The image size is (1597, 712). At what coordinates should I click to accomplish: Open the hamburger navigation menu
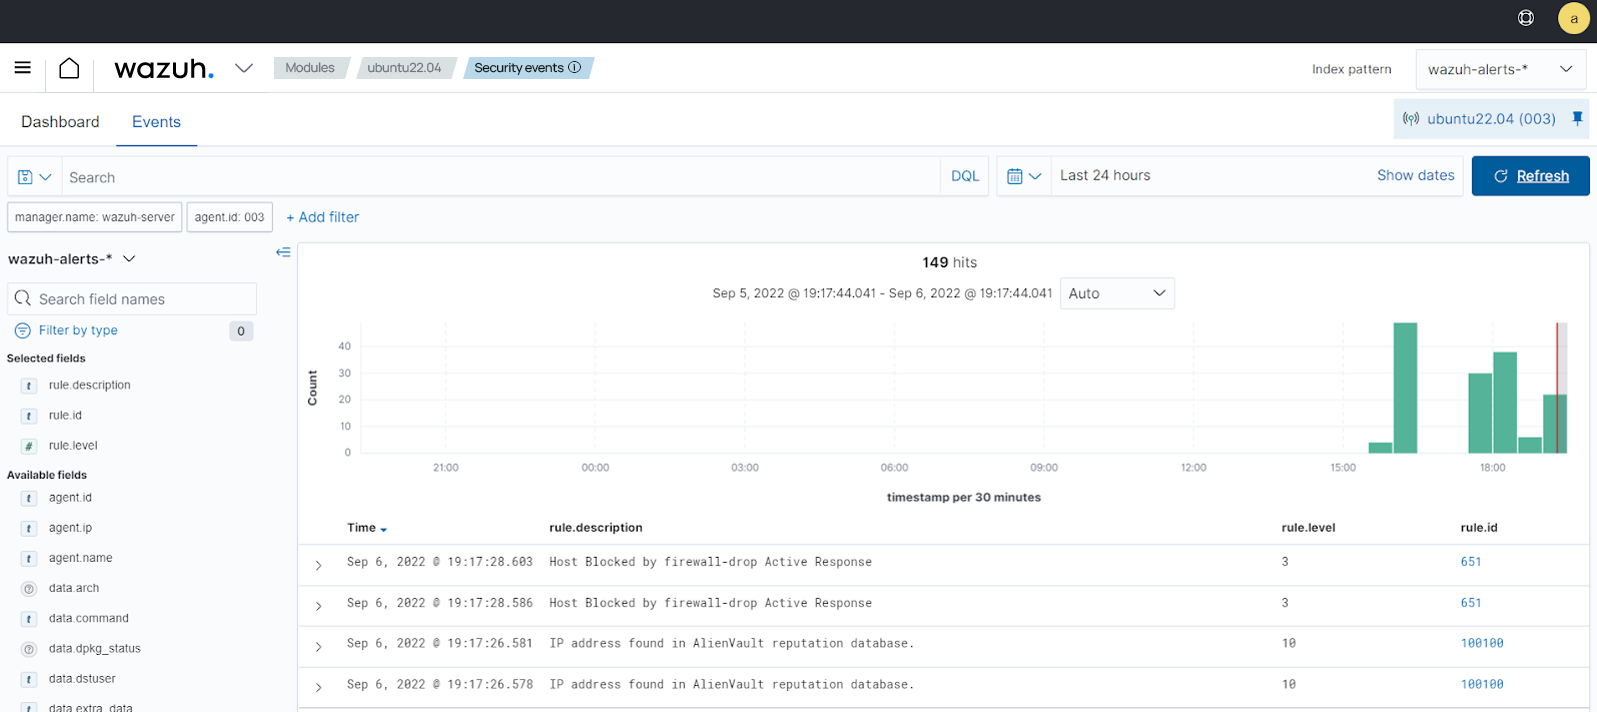[x=23, y=68]
